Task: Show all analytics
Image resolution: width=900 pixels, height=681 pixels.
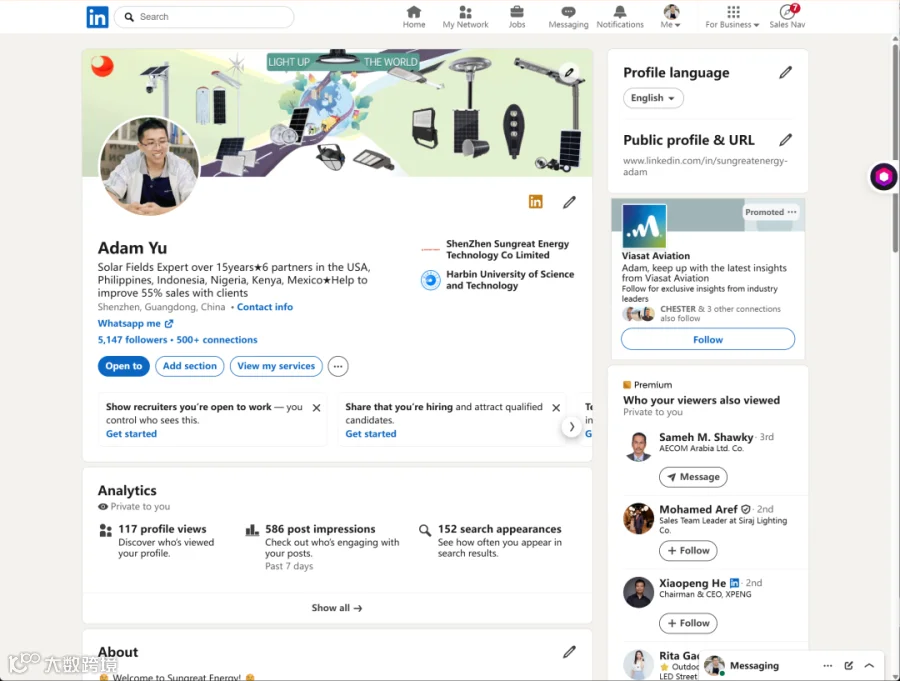Action: click(337, 608)
